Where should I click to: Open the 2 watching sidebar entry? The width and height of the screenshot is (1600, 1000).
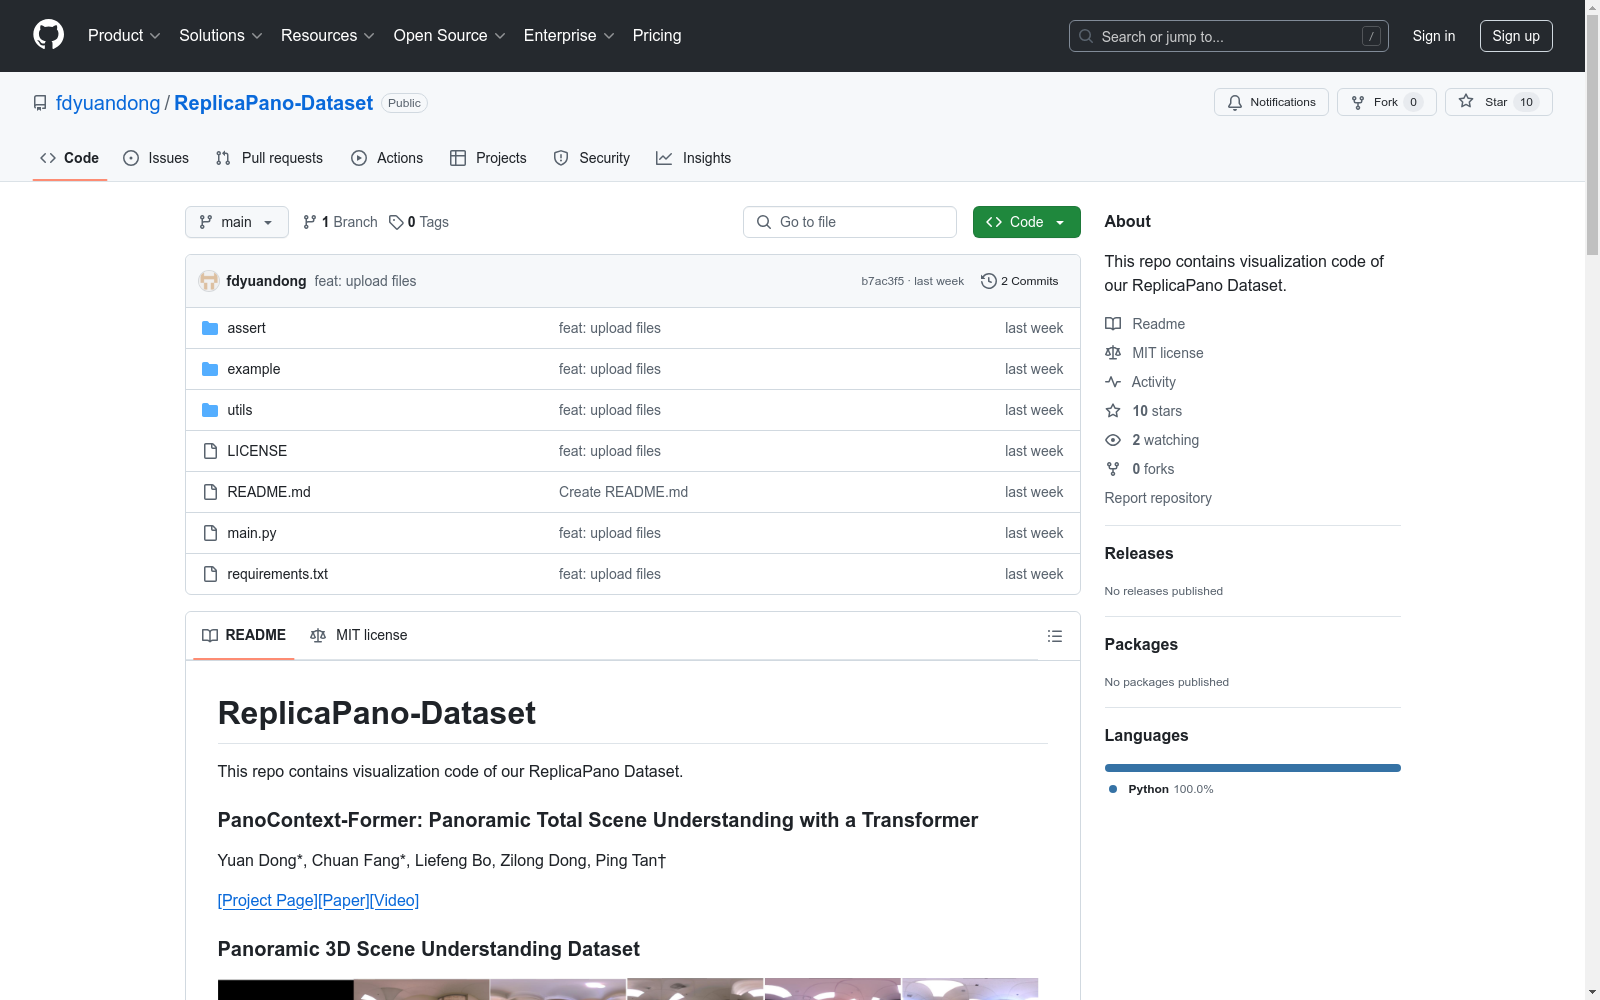pos(1152,440)
